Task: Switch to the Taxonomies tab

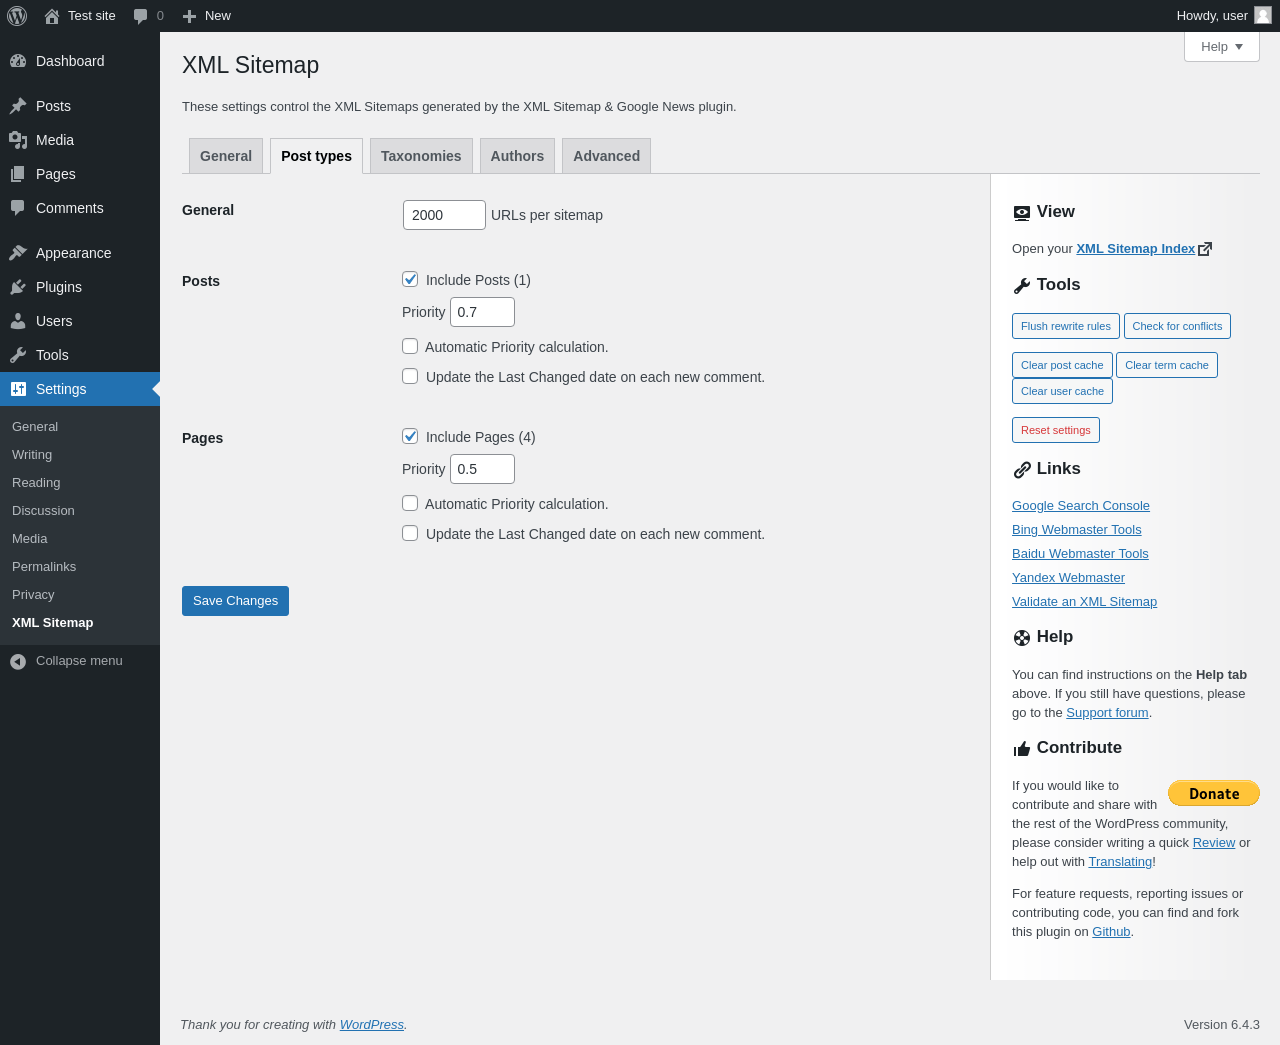Action: [x=421, y=156]
